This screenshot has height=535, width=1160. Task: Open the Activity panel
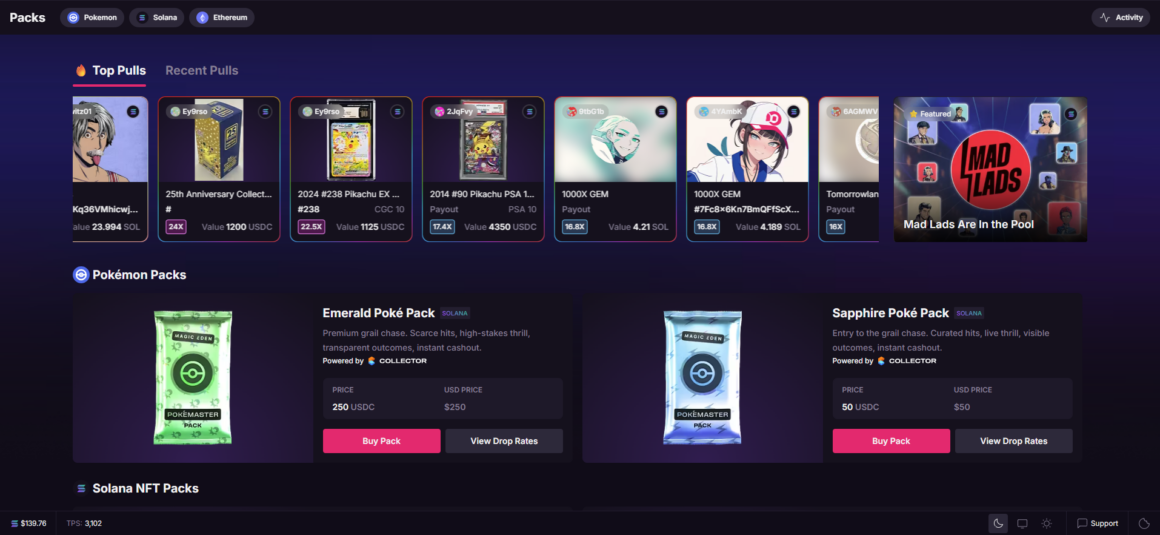[1121, 18]
